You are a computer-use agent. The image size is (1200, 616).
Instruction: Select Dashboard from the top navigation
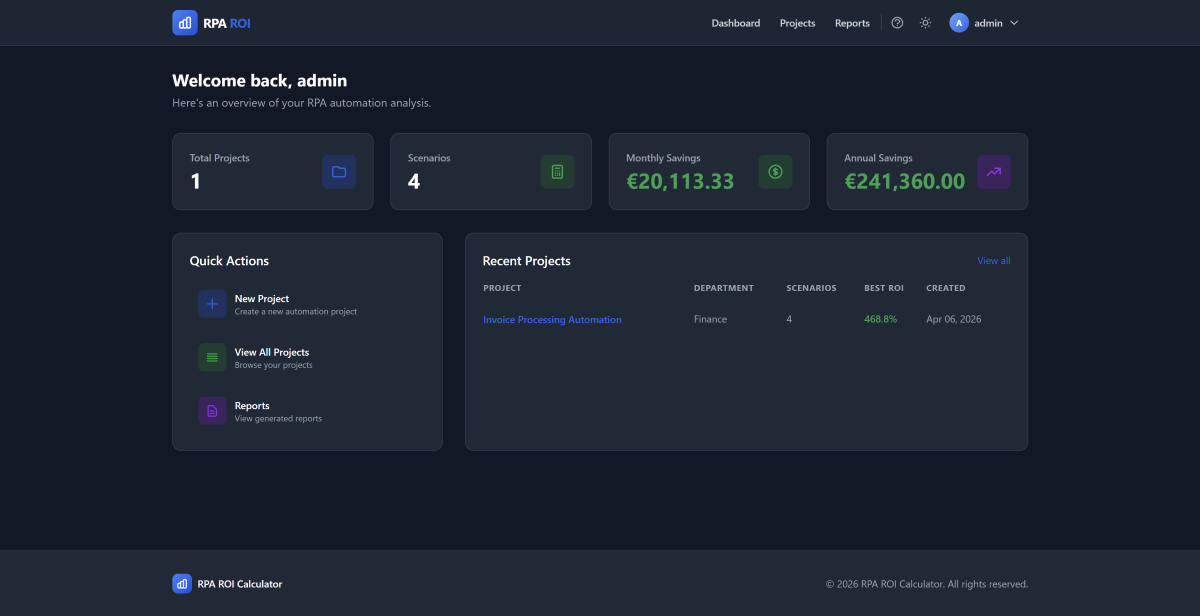click(736, 22)
